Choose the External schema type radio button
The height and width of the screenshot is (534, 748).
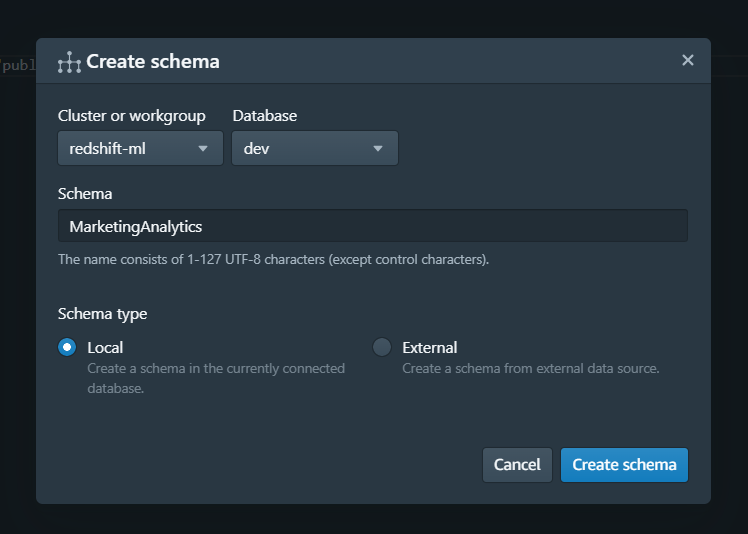(382, 347)
